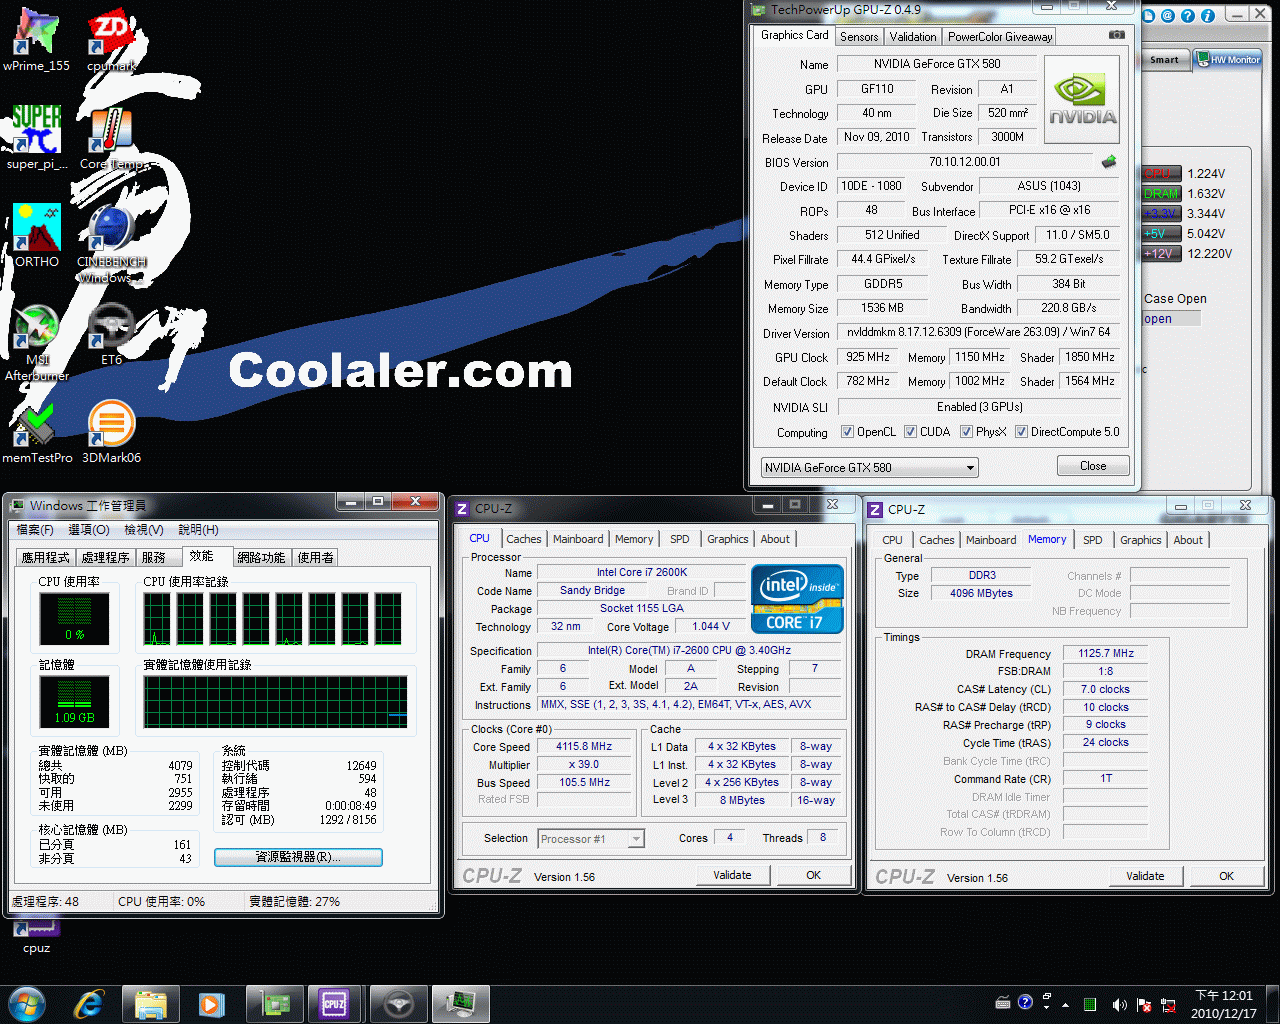Open the 檔案(F) menu in Task Manager
The image size is (1280, 1024).
35,530
